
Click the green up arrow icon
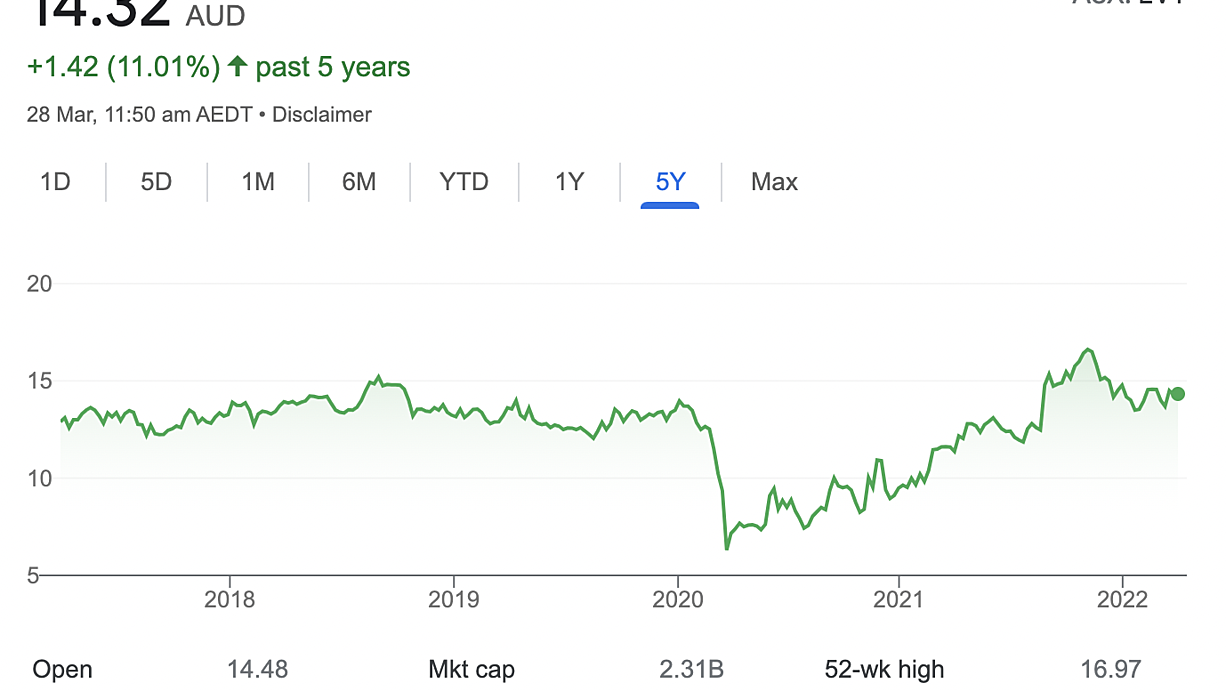tap(237, 67)
